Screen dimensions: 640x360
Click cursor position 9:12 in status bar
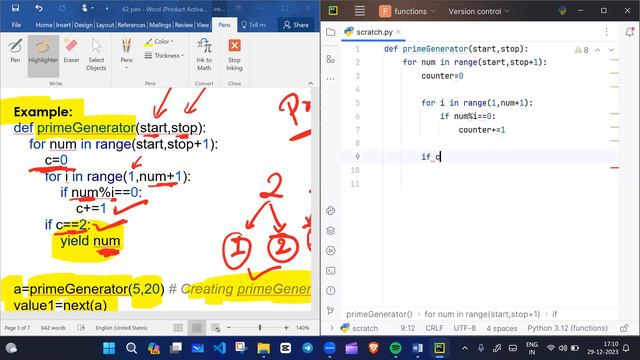[407, 328]
